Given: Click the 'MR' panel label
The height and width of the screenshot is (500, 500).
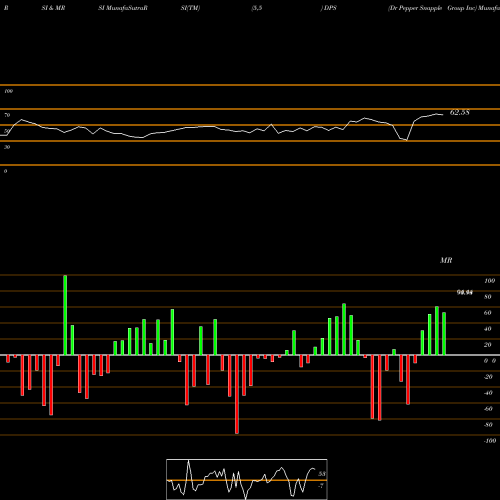Looking at the screenshot, I should coord(446,260).
